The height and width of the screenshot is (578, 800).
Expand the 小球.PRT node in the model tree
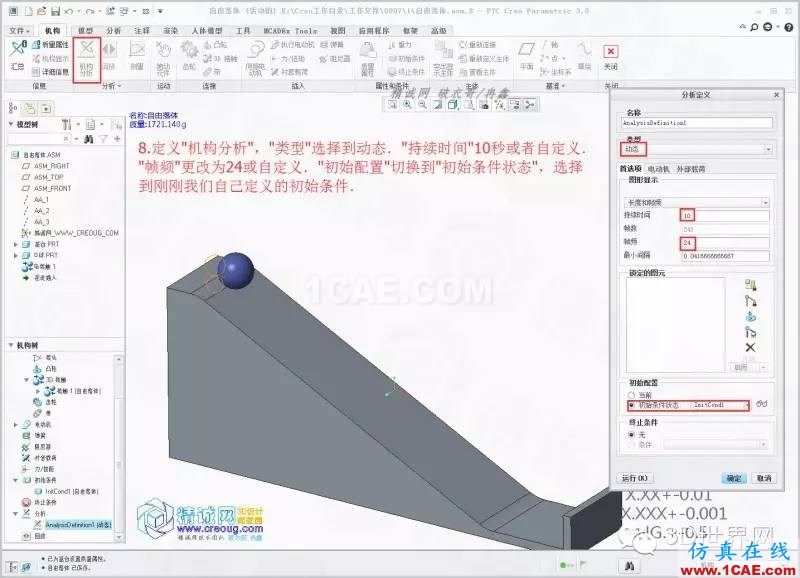tap(16, 255)
